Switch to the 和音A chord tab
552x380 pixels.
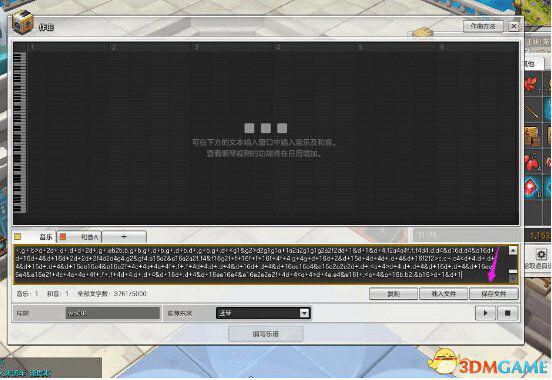(x=80, y=237)
